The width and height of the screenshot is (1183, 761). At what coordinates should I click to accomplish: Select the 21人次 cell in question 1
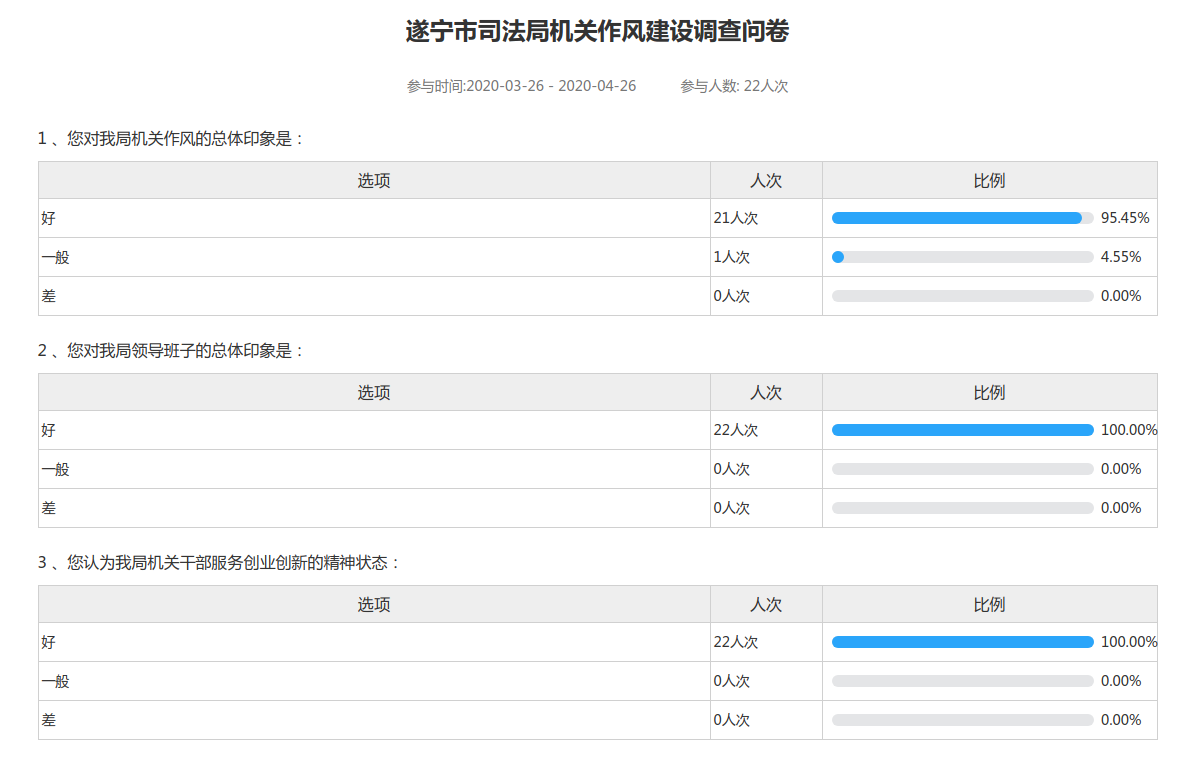pyautogui.click(x=736, y=218)
